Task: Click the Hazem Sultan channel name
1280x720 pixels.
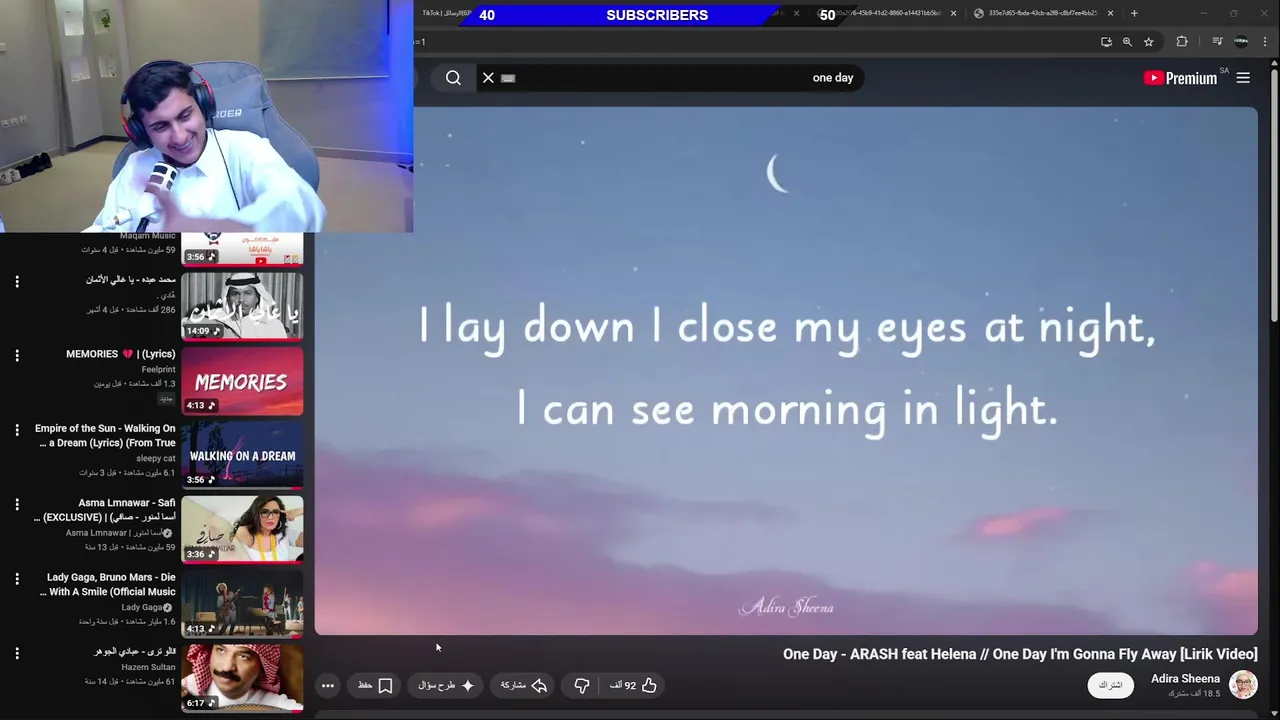Action: pyautogui.click(x=149, y=667)
